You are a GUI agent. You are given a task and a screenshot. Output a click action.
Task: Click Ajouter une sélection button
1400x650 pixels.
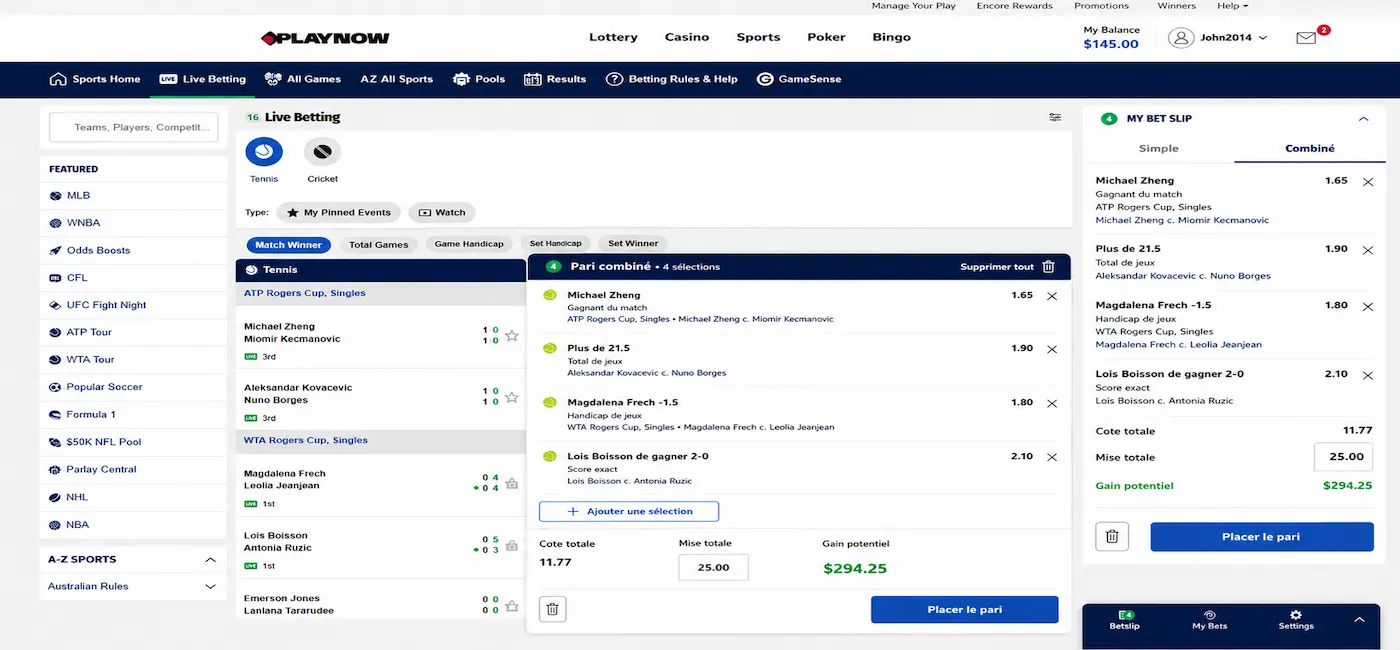629,511
